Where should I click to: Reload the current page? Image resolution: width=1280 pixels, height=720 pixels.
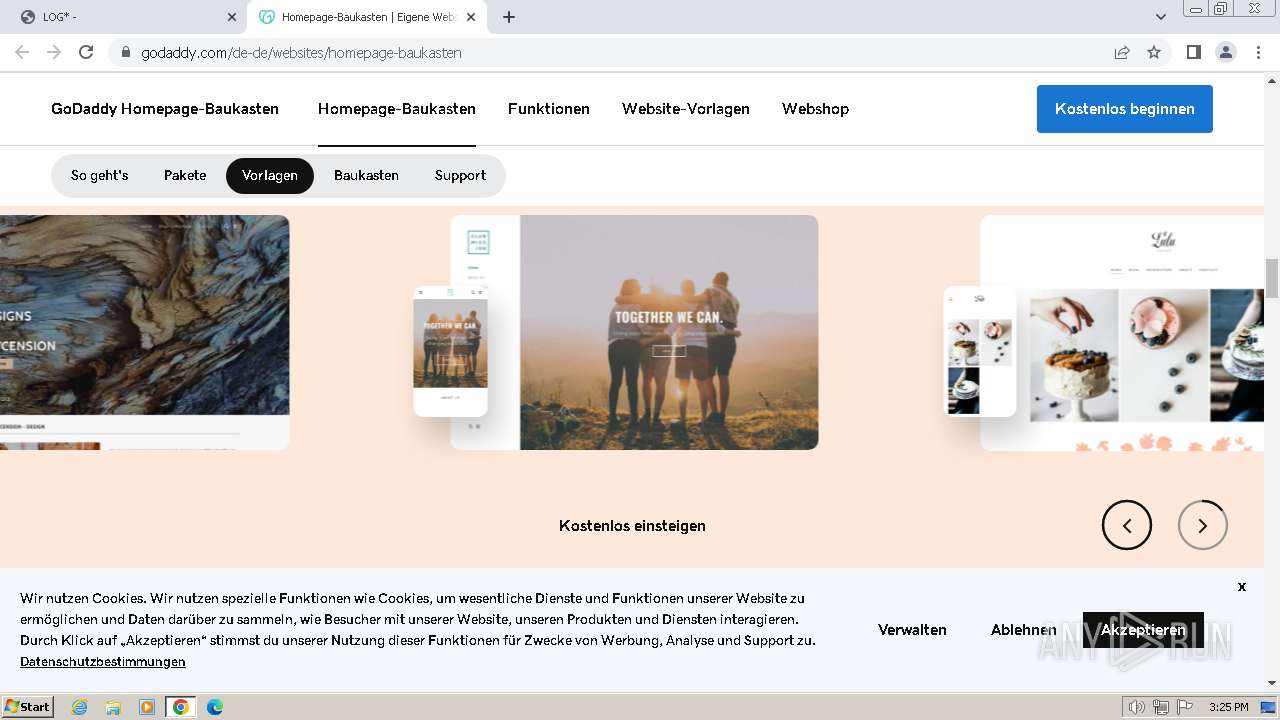tap(86, 52)
